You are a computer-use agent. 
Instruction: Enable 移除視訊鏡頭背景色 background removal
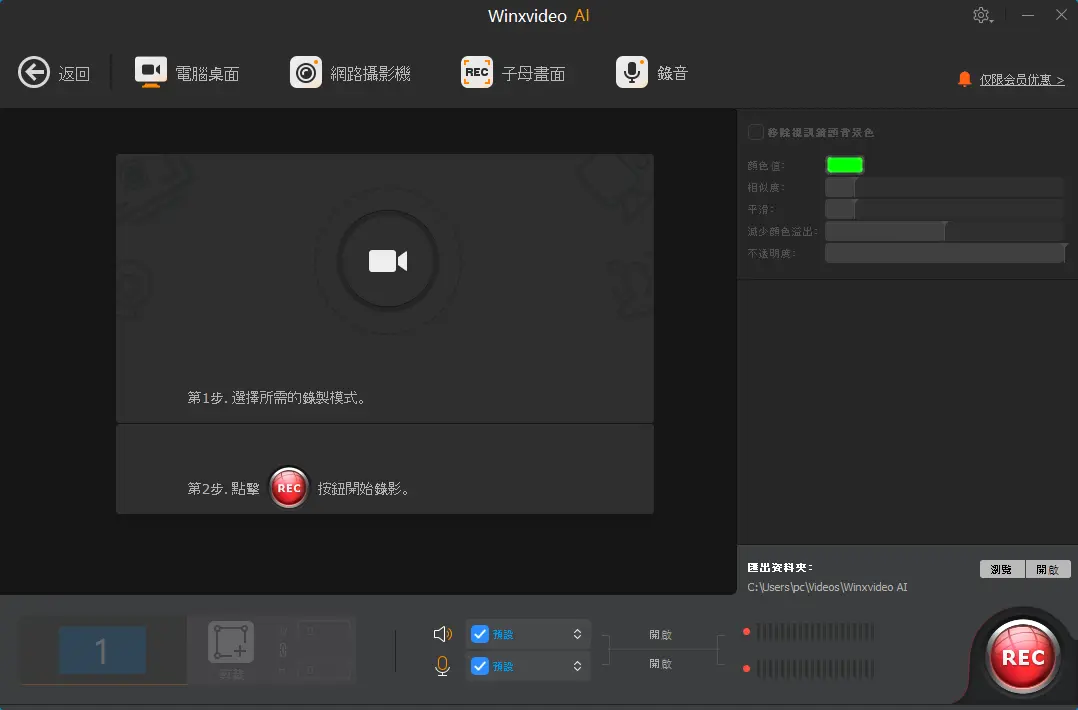(x=757, y=131)
